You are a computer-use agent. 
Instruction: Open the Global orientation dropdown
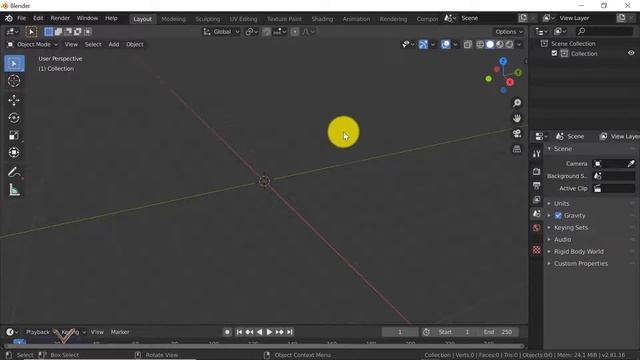(x=222, y=32)
